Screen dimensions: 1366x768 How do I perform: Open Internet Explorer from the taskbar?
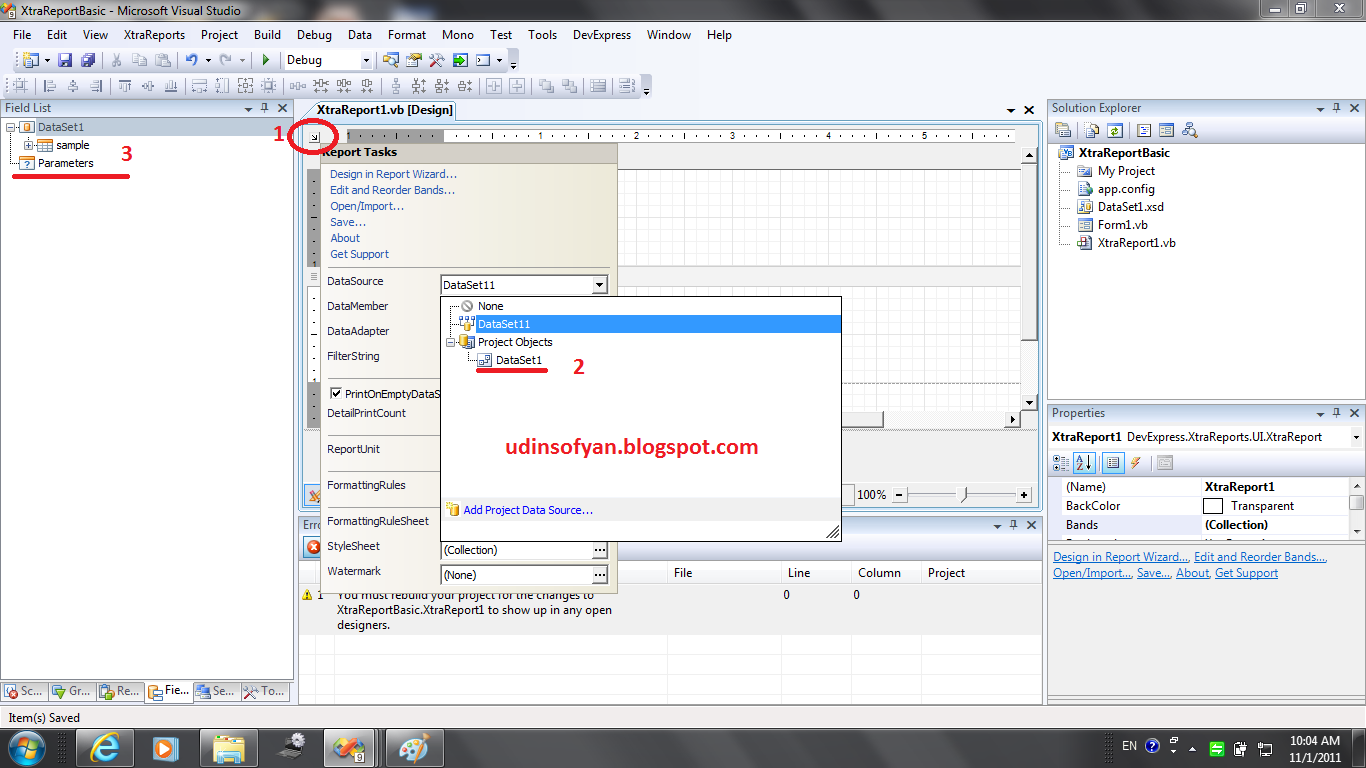coord(105,747)
